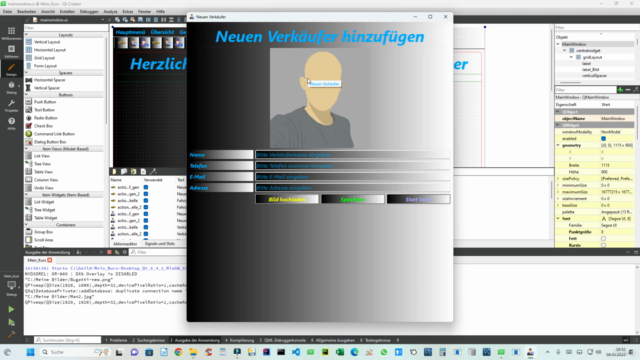This screenshot has height=360, width=640.
Task: Click the green Run button
Action: 11,309
